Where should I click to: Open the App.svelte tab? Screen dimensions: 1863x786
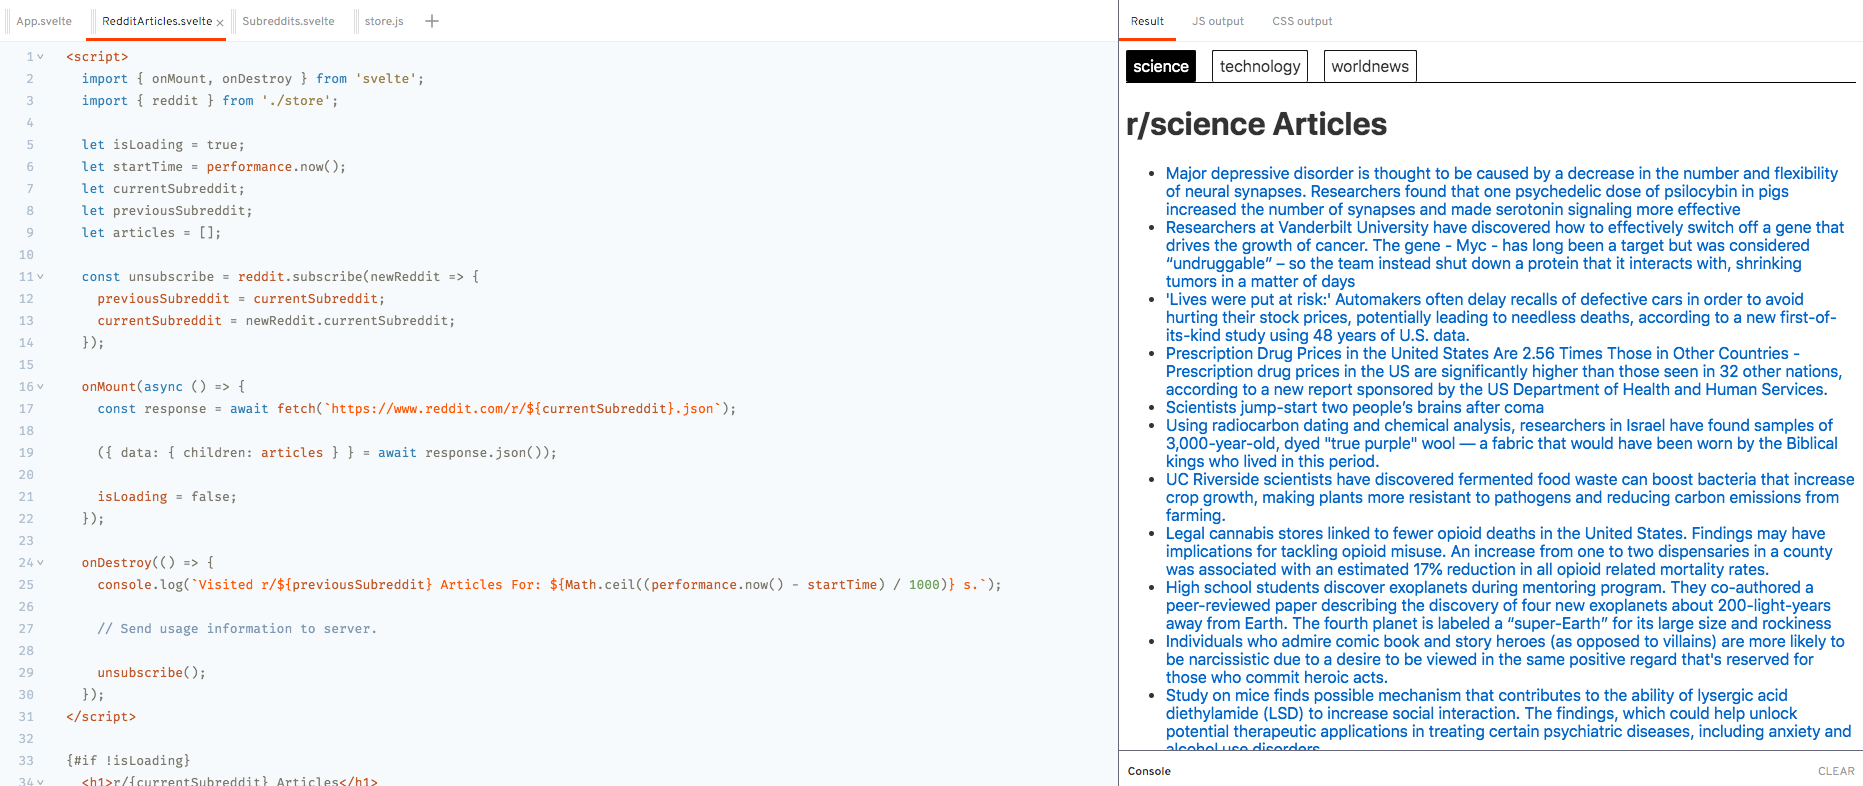click(44, 21)
